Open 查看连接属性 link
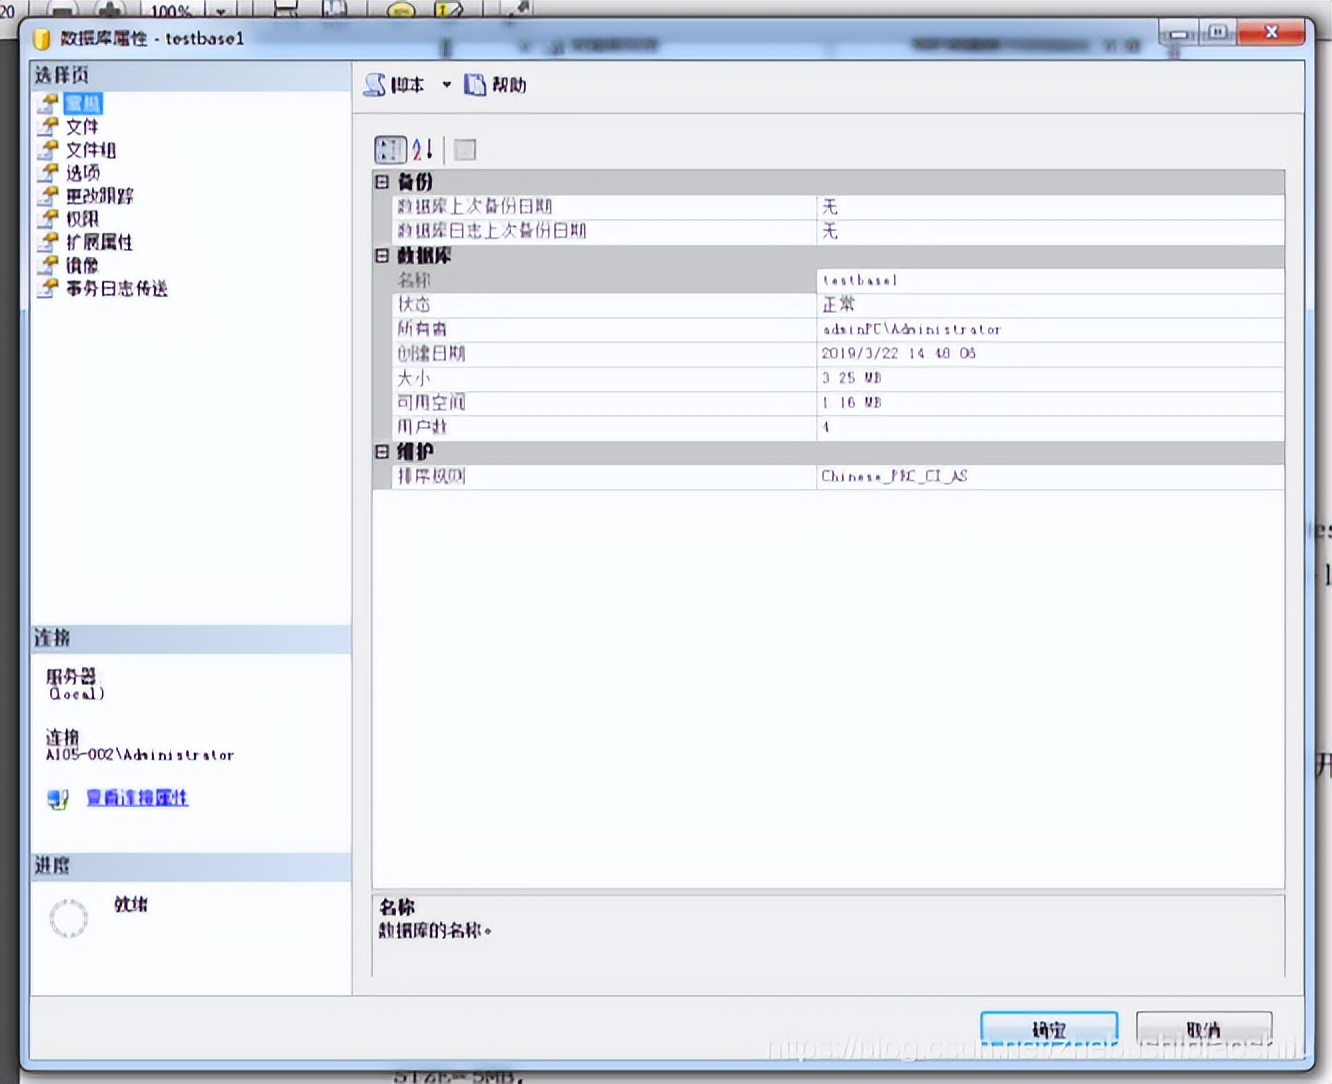 137,798
